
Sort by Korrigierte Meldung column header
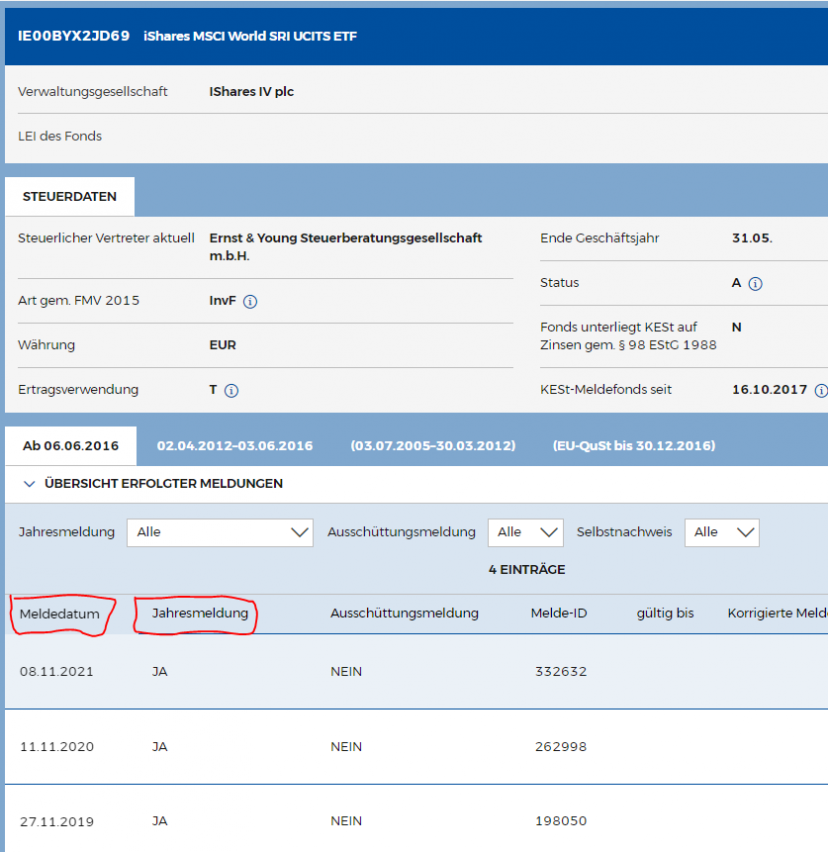pos(777,613)
